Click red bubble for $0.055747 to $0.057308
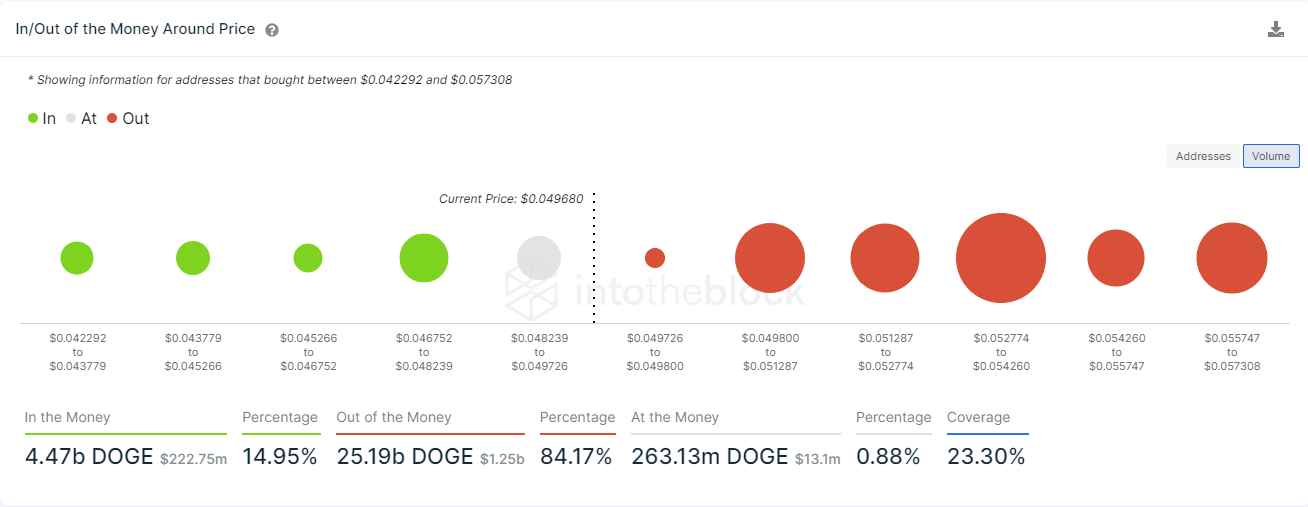Image resolution: width=1308 pixels, height=507 pixels. [1232, 258]
